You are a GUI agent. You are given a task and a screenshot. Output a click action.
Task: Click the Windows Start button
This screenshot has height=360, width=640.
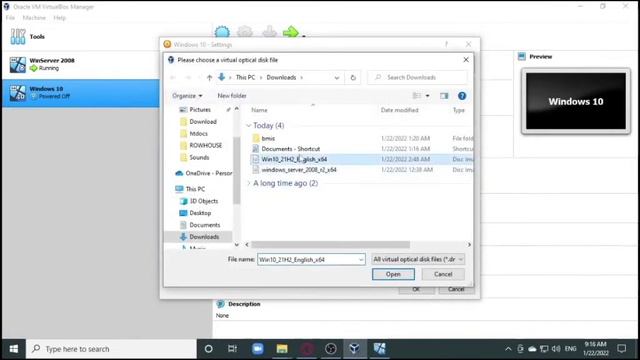tap(13, 349)
